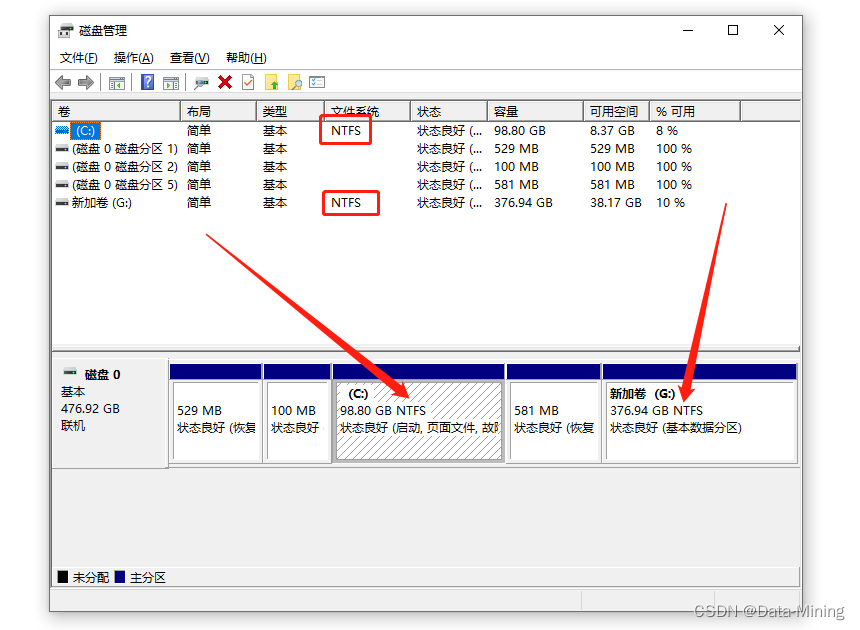Viewport: 860px width, 630px height.
Task: Minimize the Disk Management window
Action: point(688,30)
